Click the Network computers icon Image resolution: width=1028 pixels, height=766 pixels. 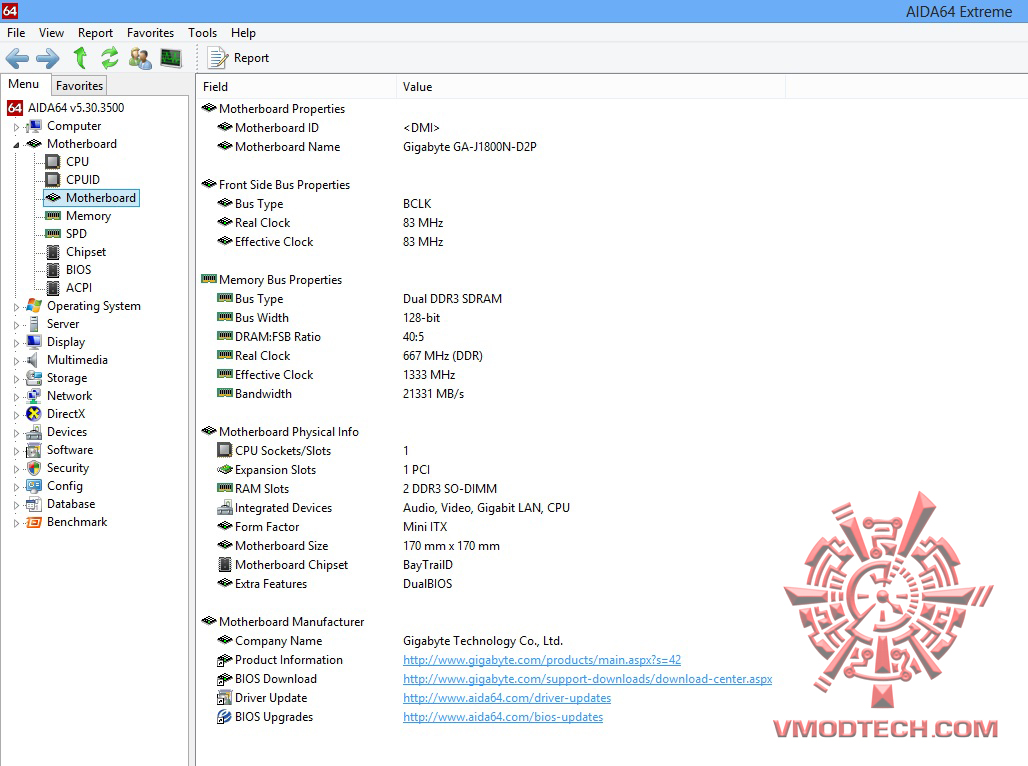tap(33, 395)
